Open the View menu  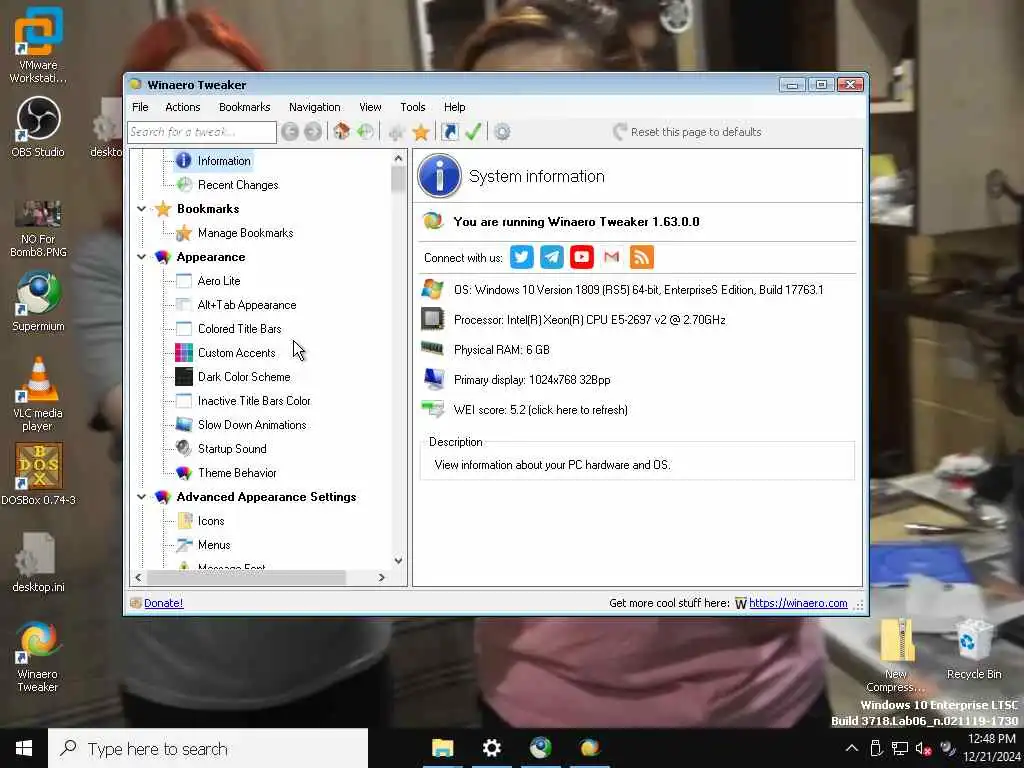coord(370,107)
